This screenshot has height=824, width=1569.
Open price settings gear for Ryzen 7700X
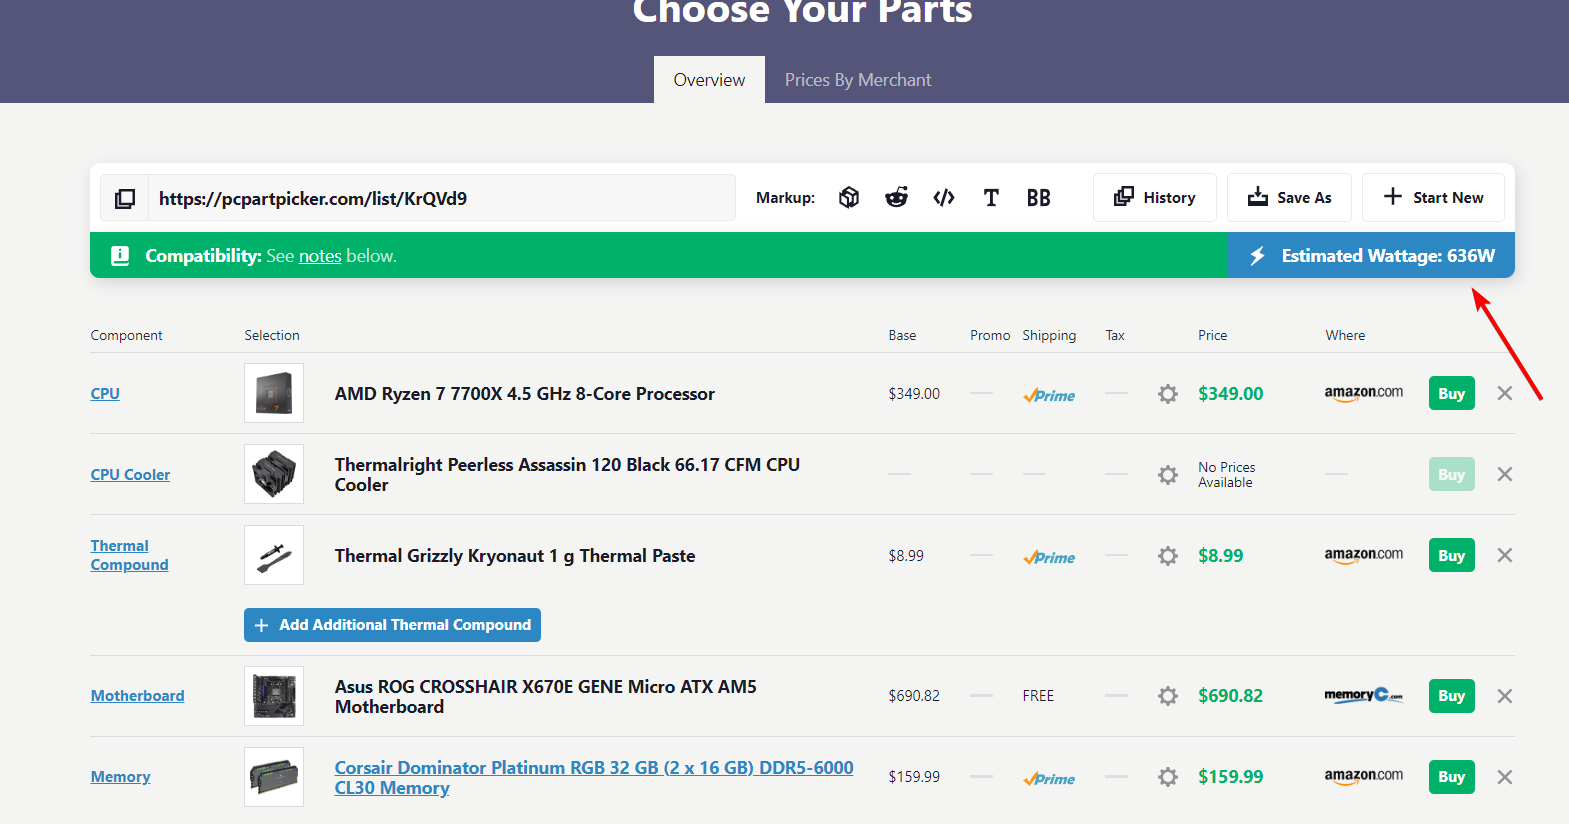tap(1167, 394)
